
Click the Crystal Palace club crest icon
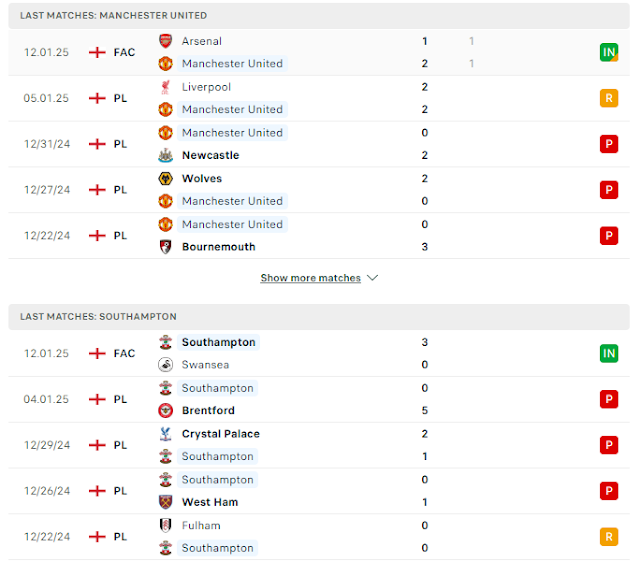tap(165, 434)
